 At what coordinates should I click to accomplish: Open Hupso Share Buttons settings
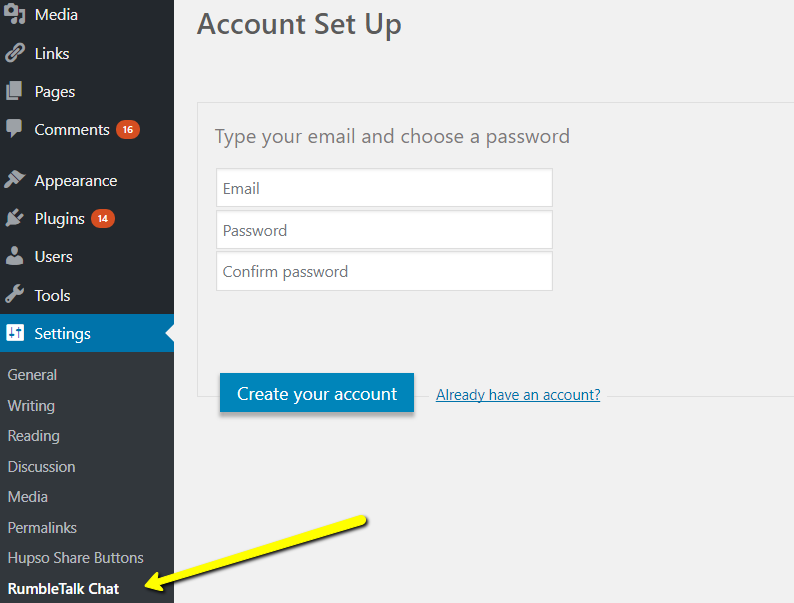click(75, 558)
